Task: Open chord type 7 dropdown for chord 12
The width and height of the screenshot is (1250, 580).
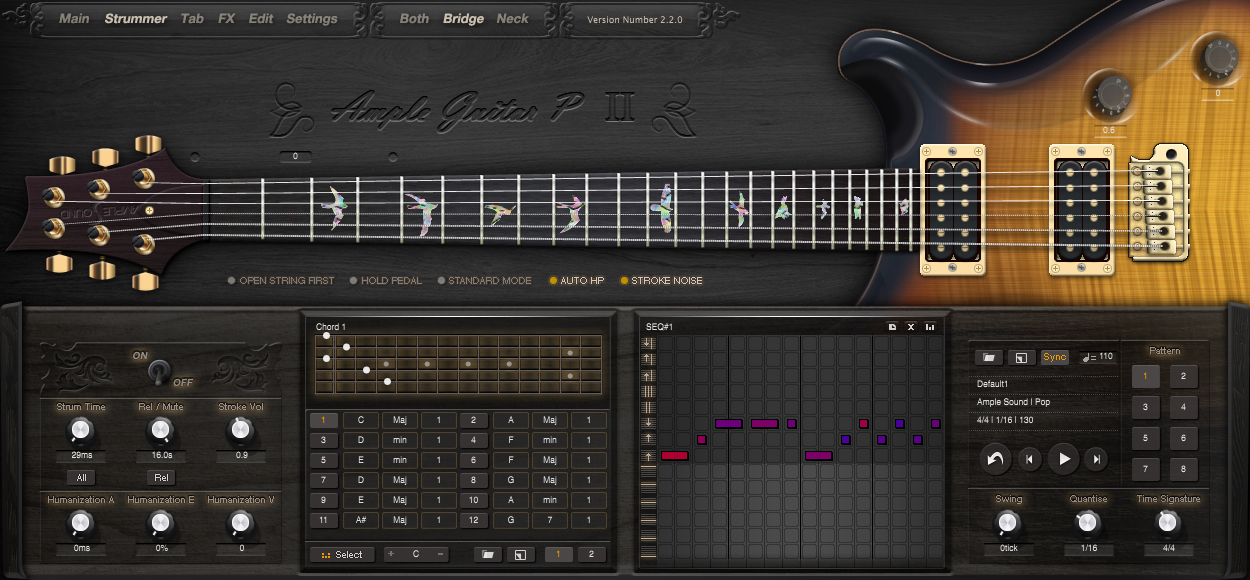Action: click(549, 521)
